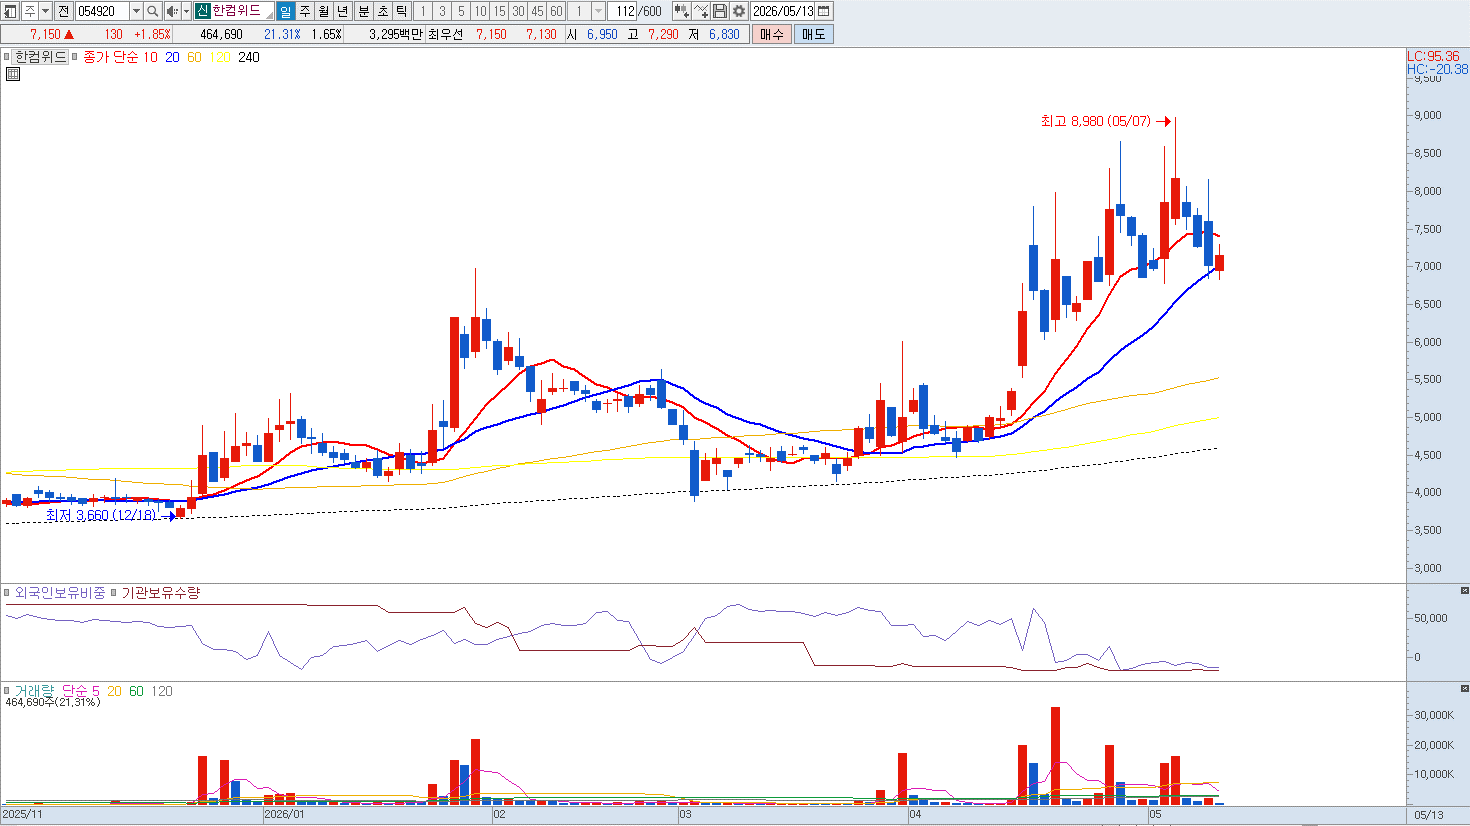Select the 5 interval preset button

click(x=461, y=11)
